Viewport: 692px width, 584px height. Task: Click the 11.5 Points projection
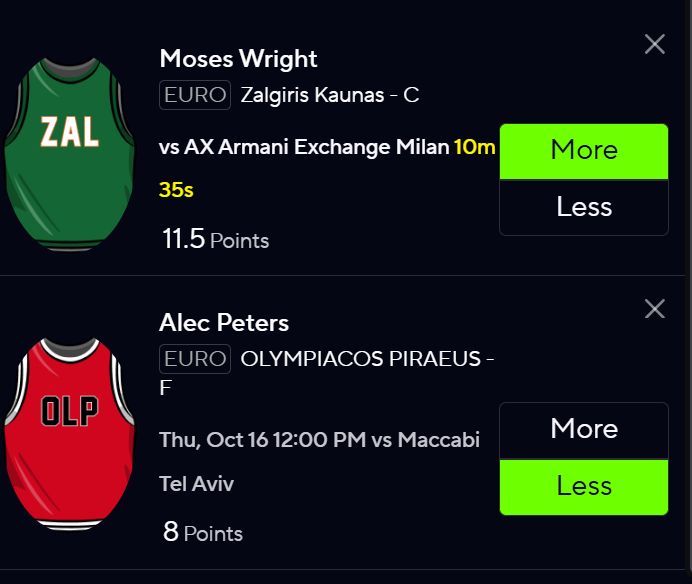point(215,239)
